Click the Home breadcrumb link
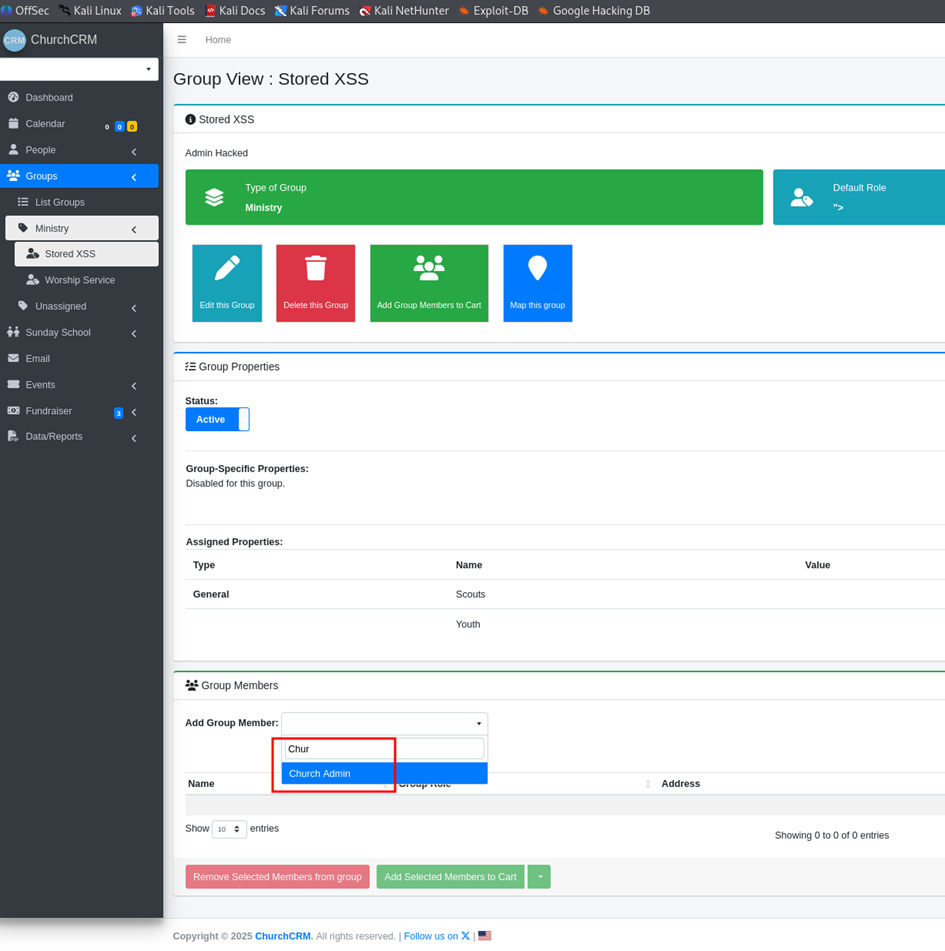The height and width of the screenshot is (951, 945). point(218,39)
